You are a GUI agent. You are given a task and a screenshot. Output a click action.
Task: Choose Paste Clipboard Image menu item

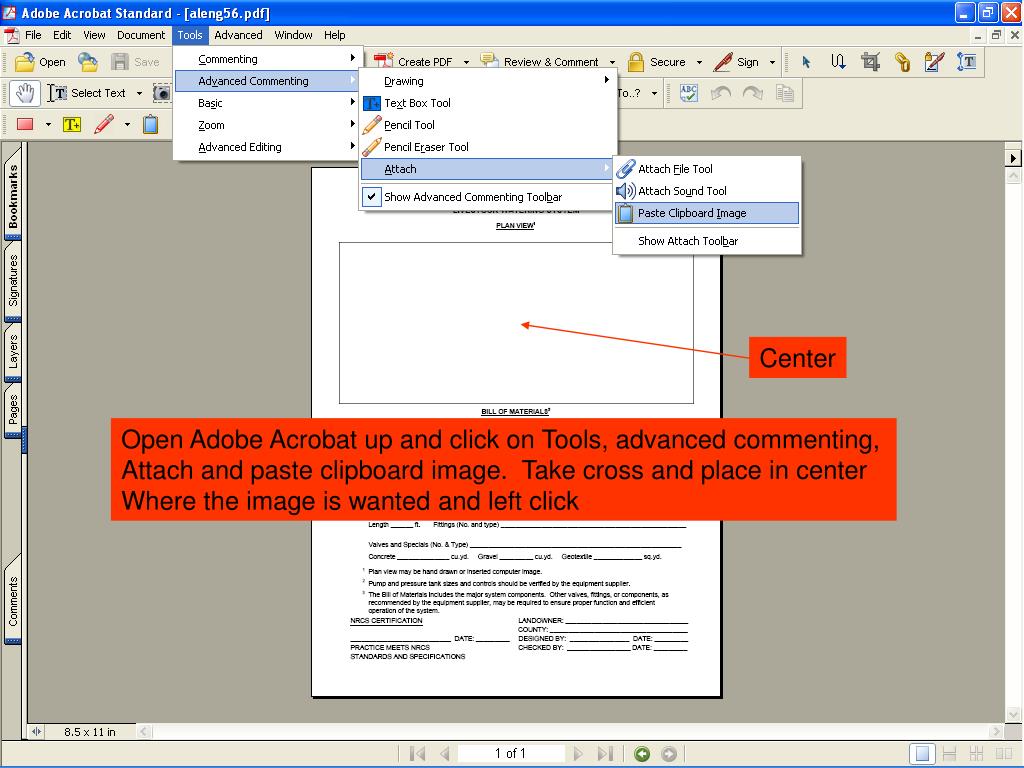(706, 213)
